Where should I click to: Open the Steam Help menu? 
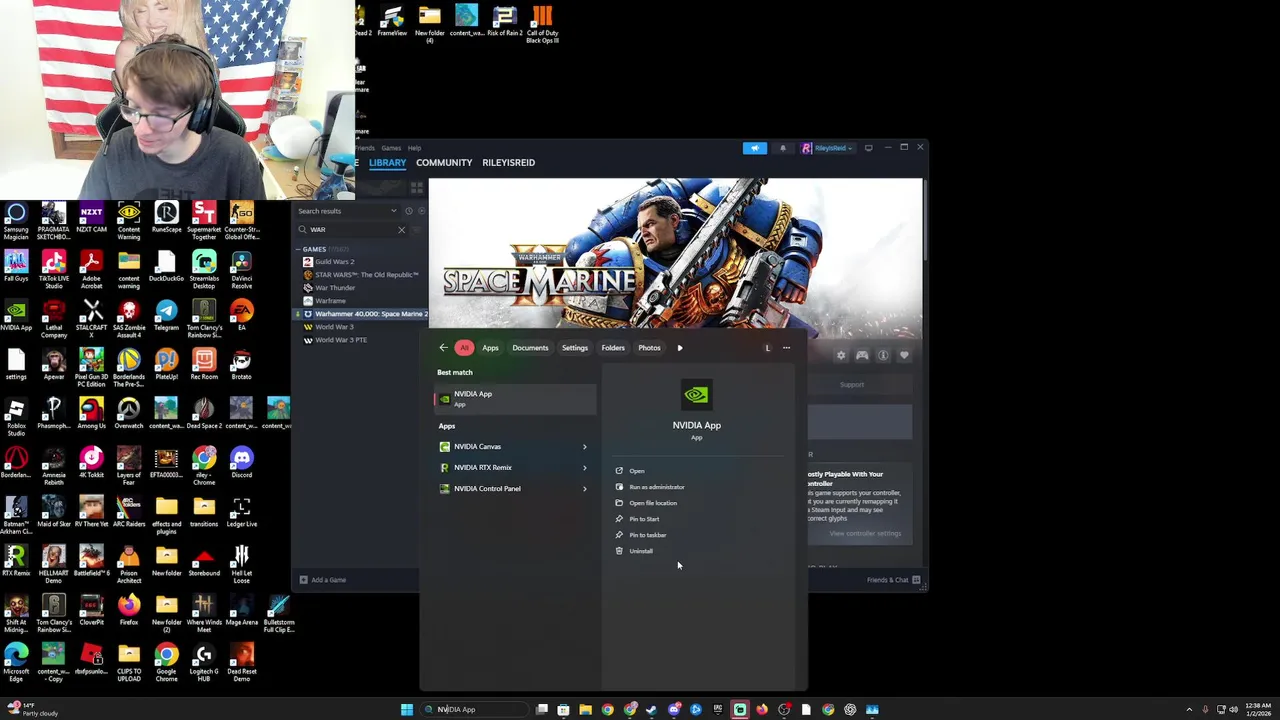pos(414,148)
